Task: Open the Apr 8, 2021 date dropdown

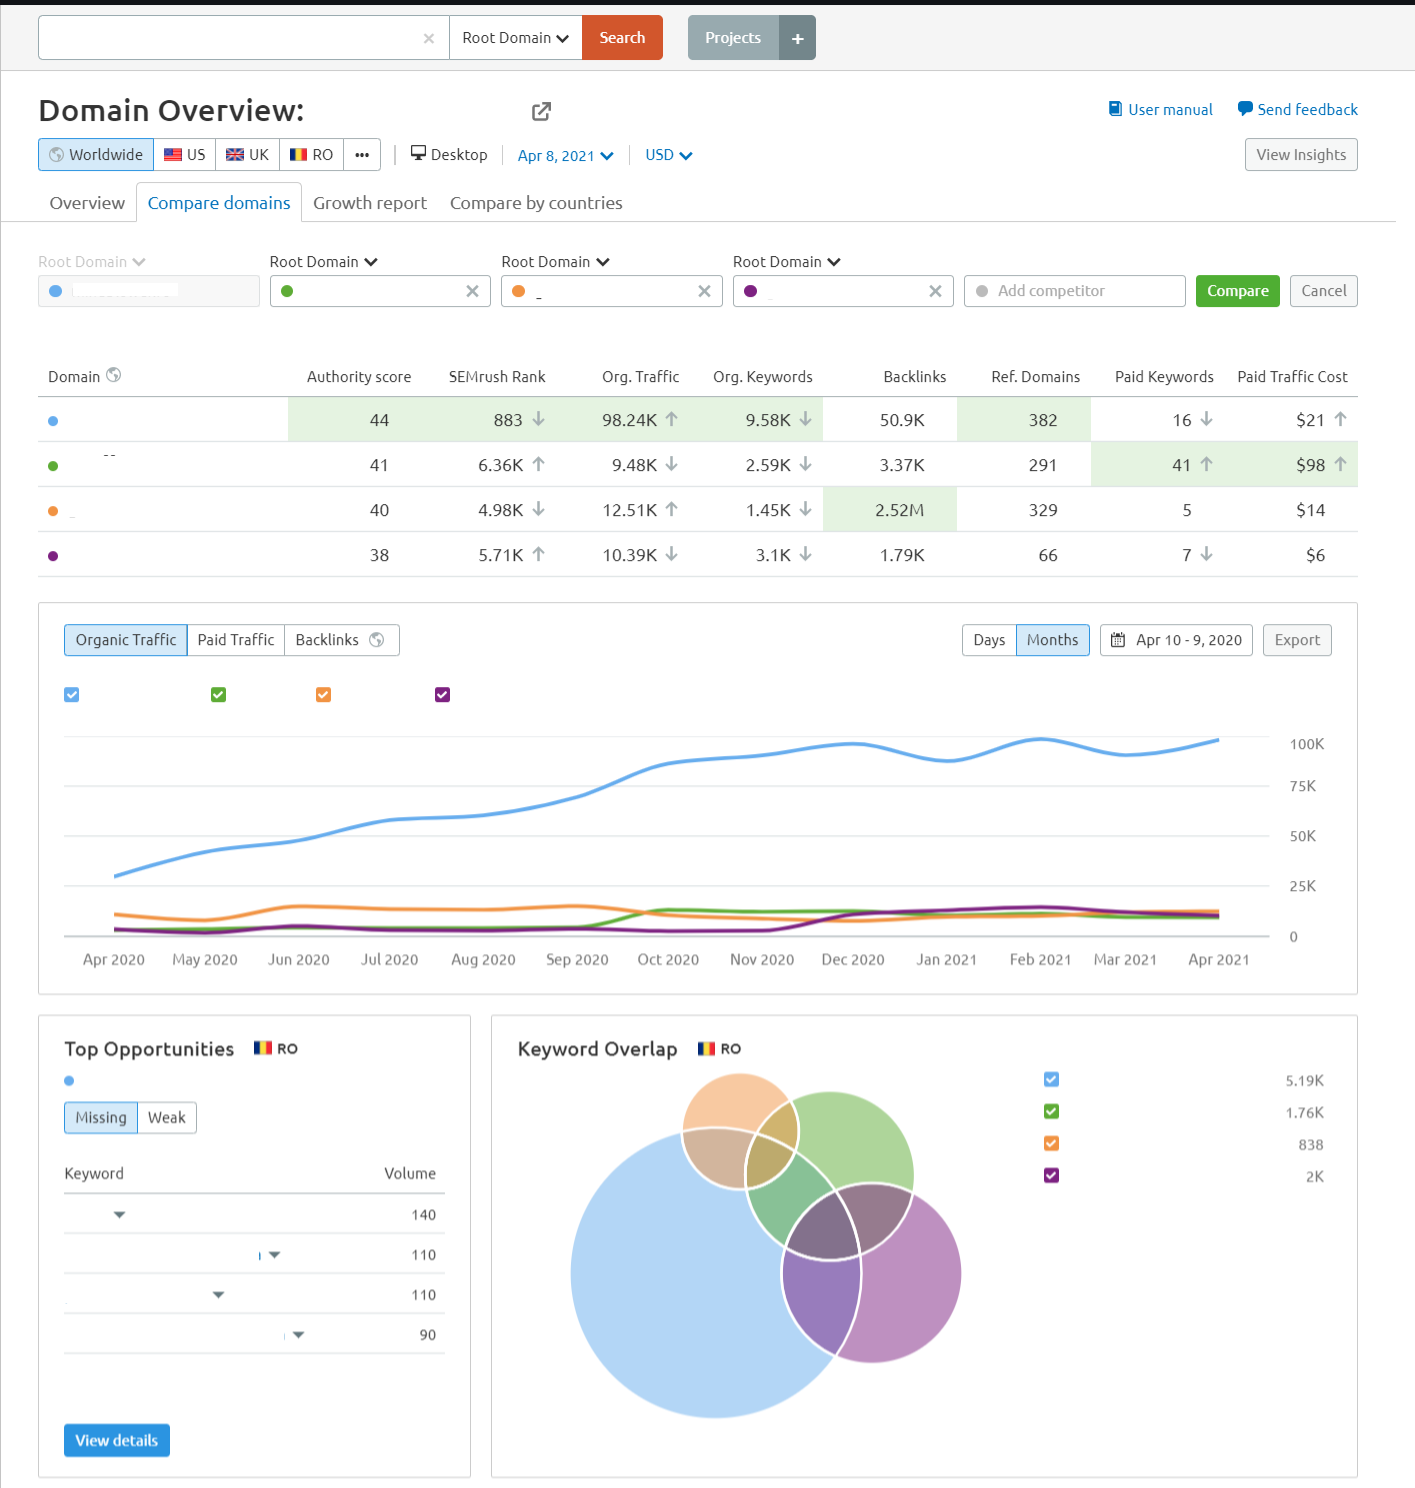Action: (565, 156)
